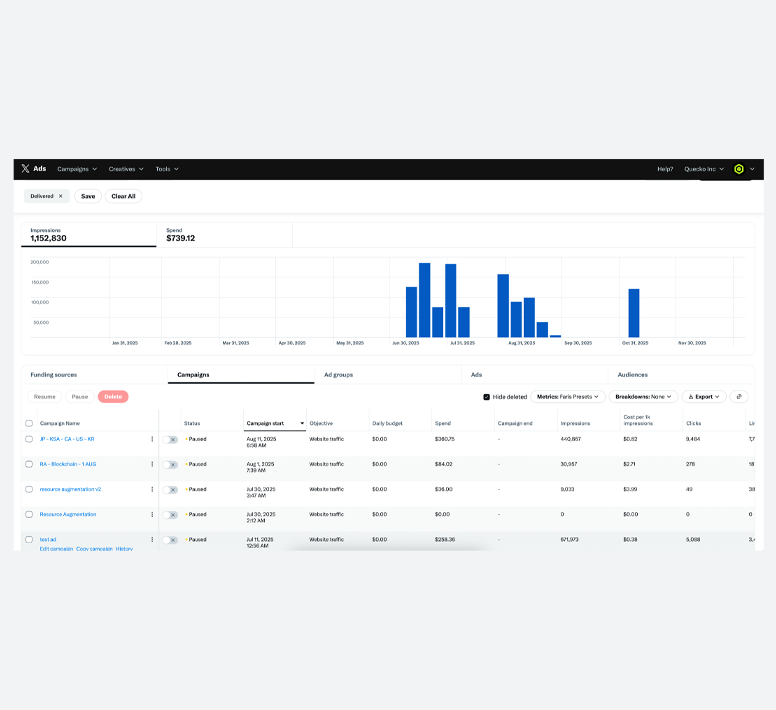Select the JP - KSA - CA campaign checkbox
The image size is (776, 710).
pyautogui.click(x=29, y=439)
